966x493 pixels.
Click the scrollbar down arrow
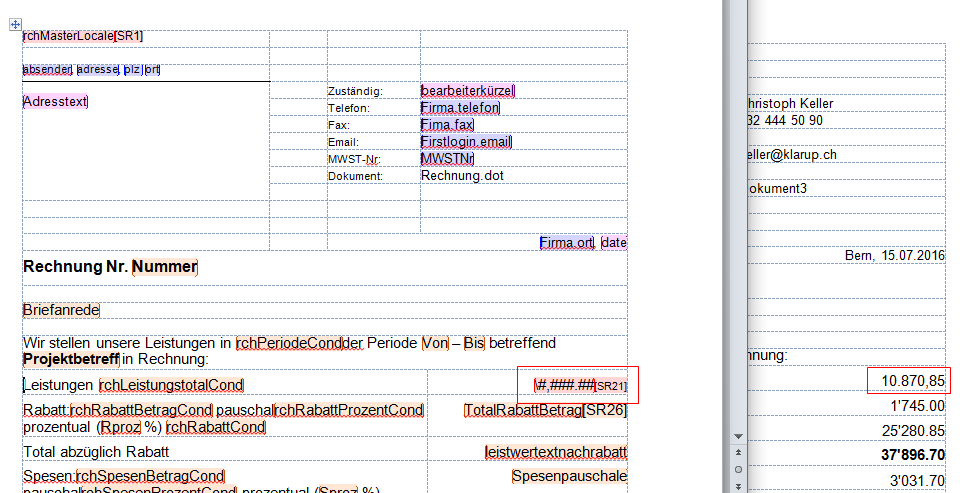(740, 437)
